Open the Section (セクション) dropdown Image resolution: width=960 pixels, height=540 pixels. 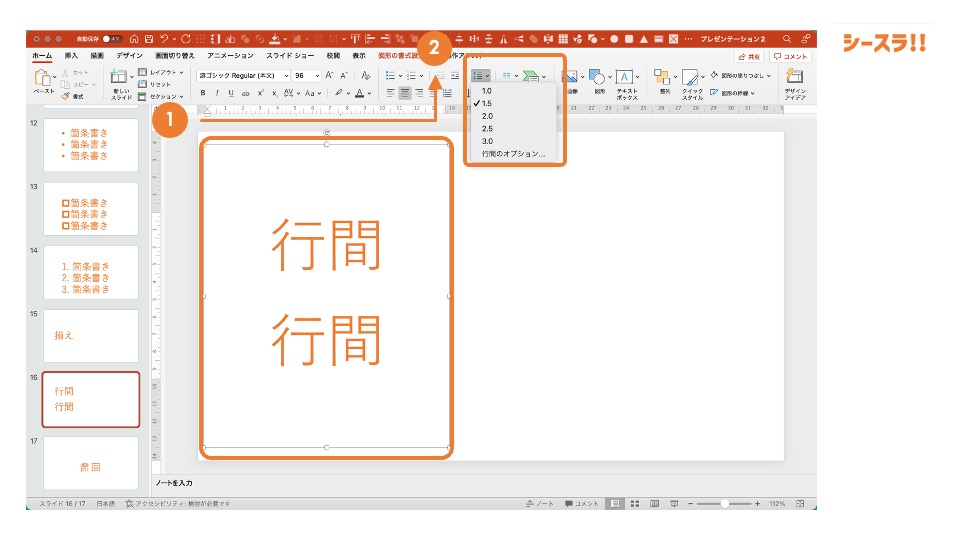coord(161,96)
